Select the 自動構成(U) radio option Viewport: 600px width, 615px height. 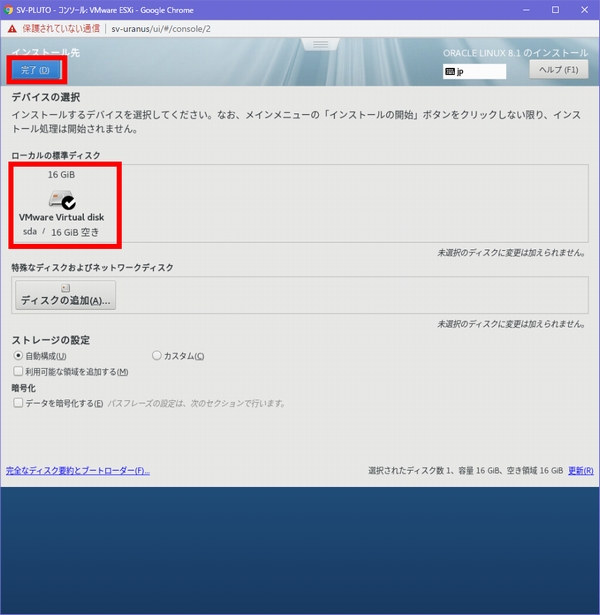(x=18, y=355)
